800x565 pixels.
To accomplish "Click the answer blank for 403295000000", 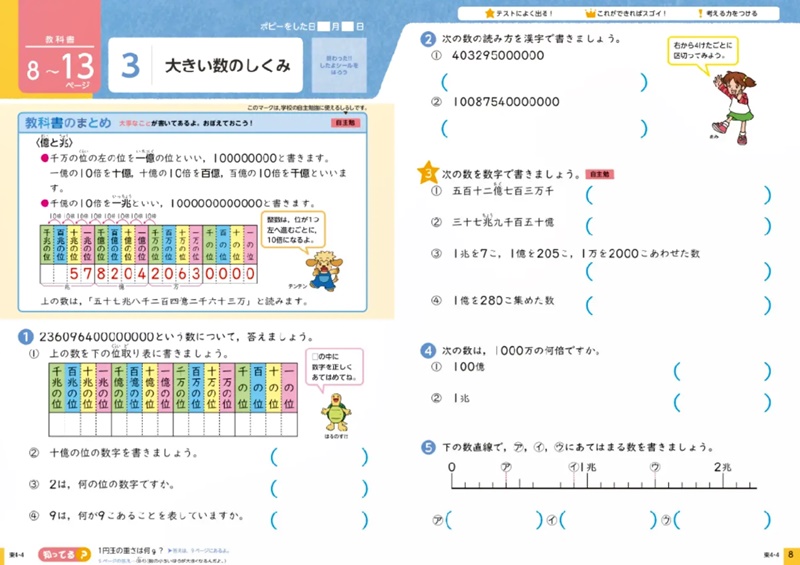I will click(x=545, y=80).
